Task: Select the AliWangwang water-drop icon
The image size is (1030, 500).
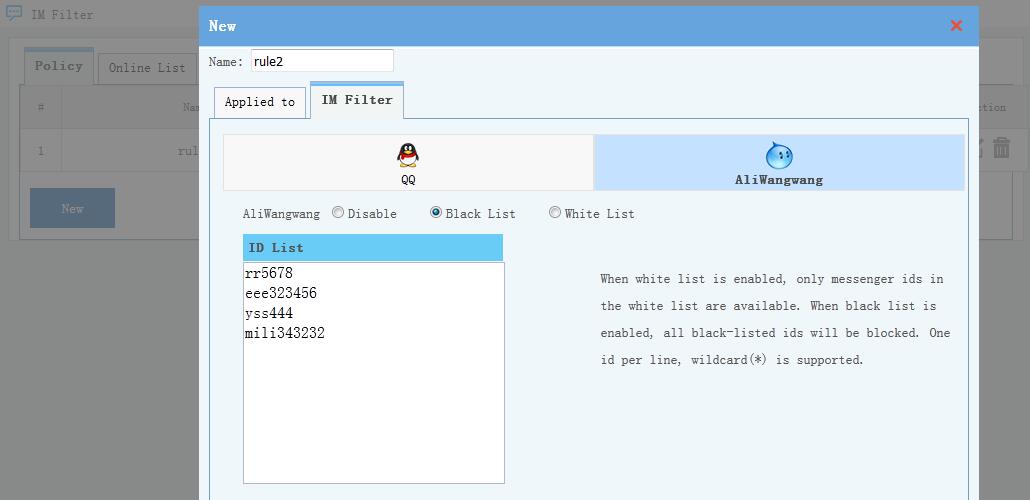Action: coord(779,156)
